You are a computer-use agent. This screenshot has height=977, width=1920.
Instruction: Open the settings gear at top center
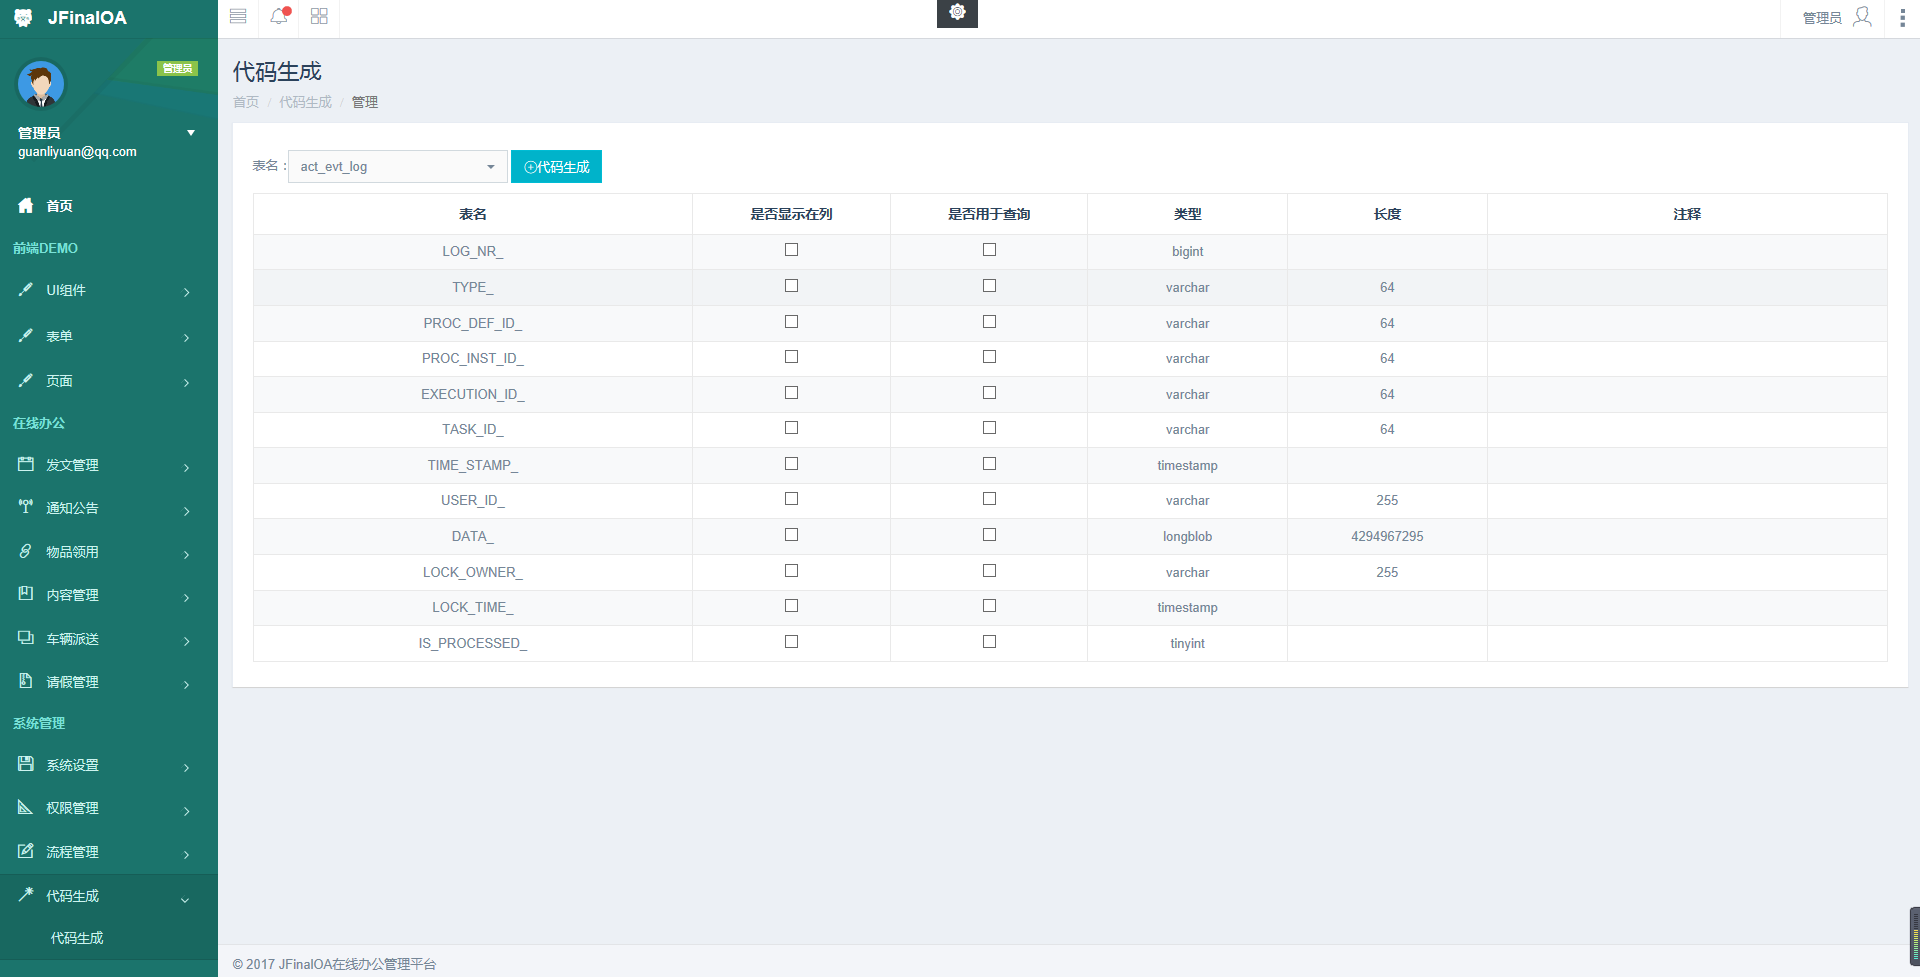click(x=957, y=12)
